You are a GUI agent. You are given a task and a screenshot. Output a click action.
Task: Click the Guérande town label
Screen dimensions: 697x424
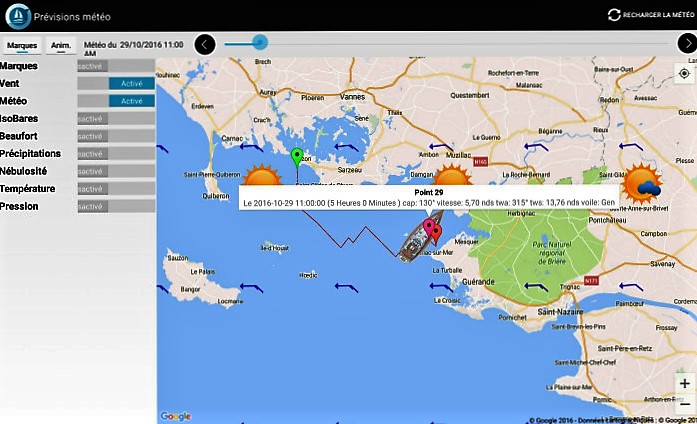(478, 282)
